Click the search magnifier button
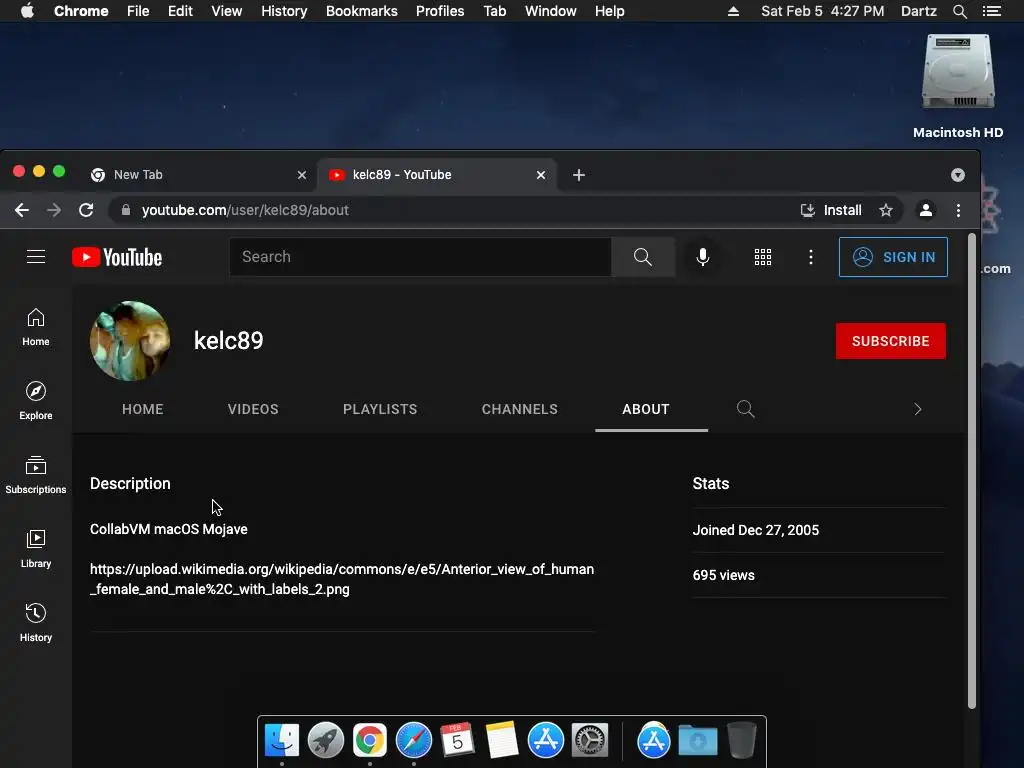The image size is (1024, 768). (643, 257)
